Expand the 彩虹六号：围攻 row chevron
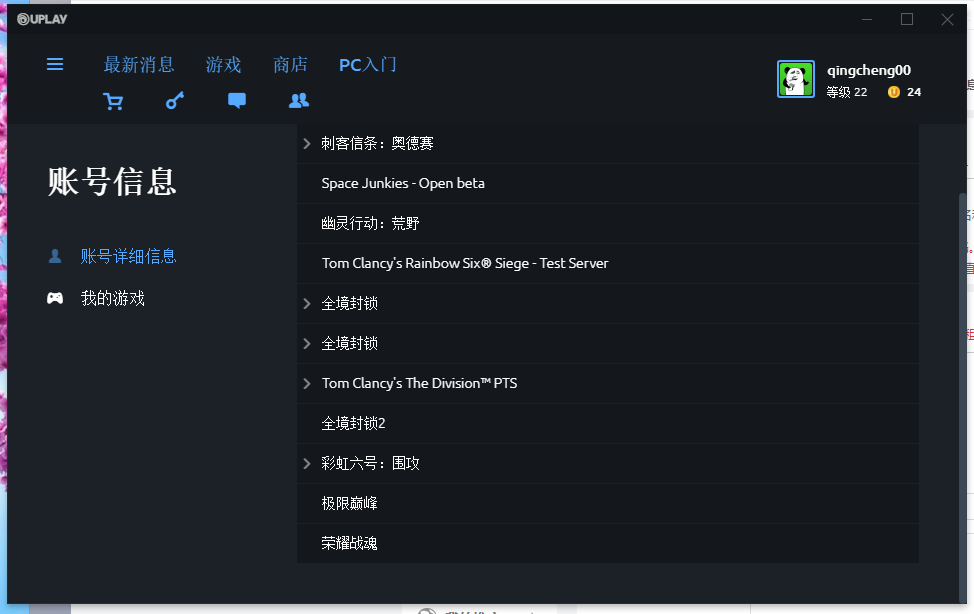Image resolution: width=974 pixels, height=614 pixels. 306,464
